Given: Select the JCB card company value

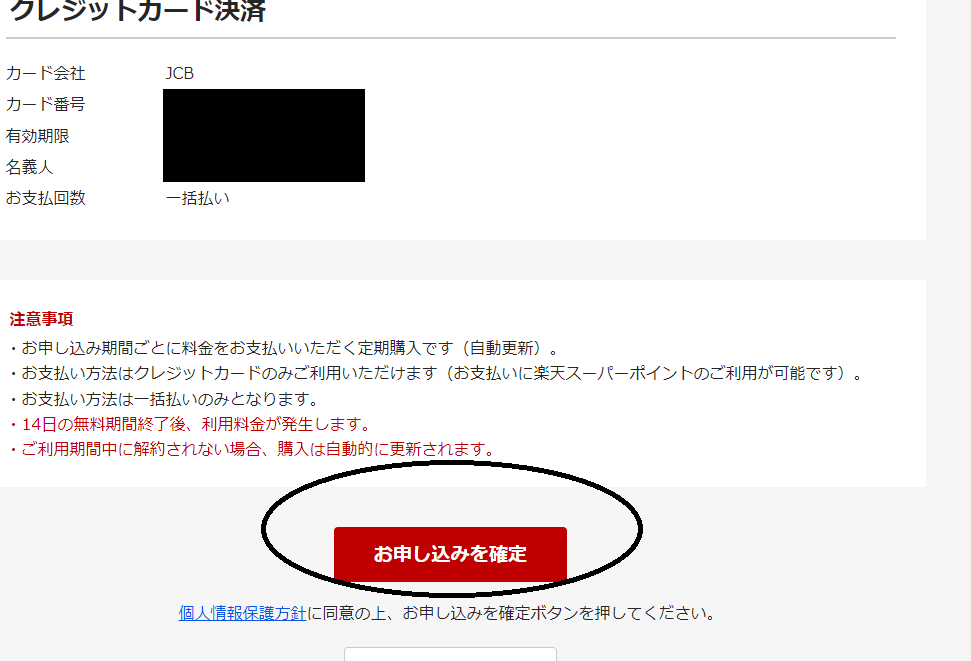Looking at the screenshot, I should tap(180, 73).
